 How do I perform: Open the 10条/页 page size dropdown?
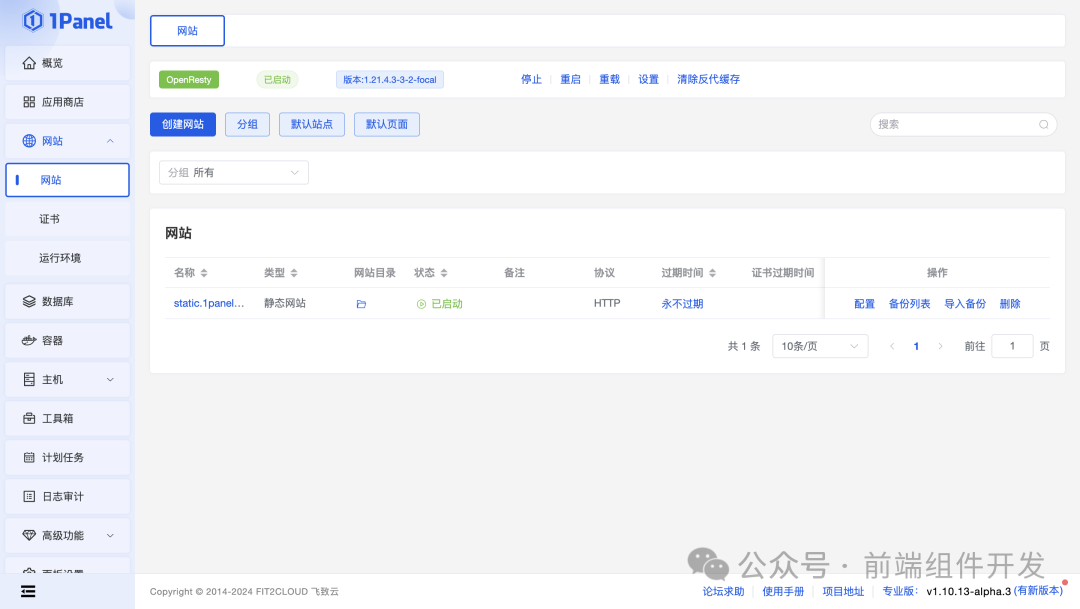(820, 346)
